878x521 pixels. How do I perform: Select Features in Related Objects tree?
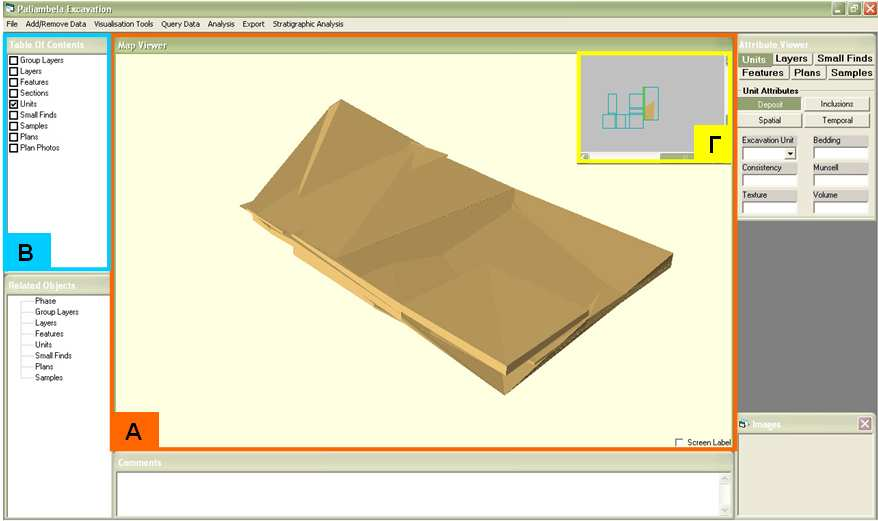49,334
